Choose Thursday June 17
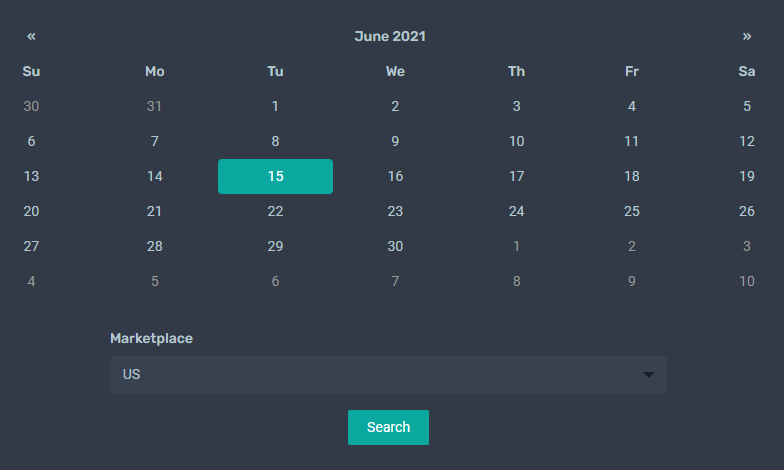Image resolution: width=784 pixels, height=470 pixels. pos(516,176)
